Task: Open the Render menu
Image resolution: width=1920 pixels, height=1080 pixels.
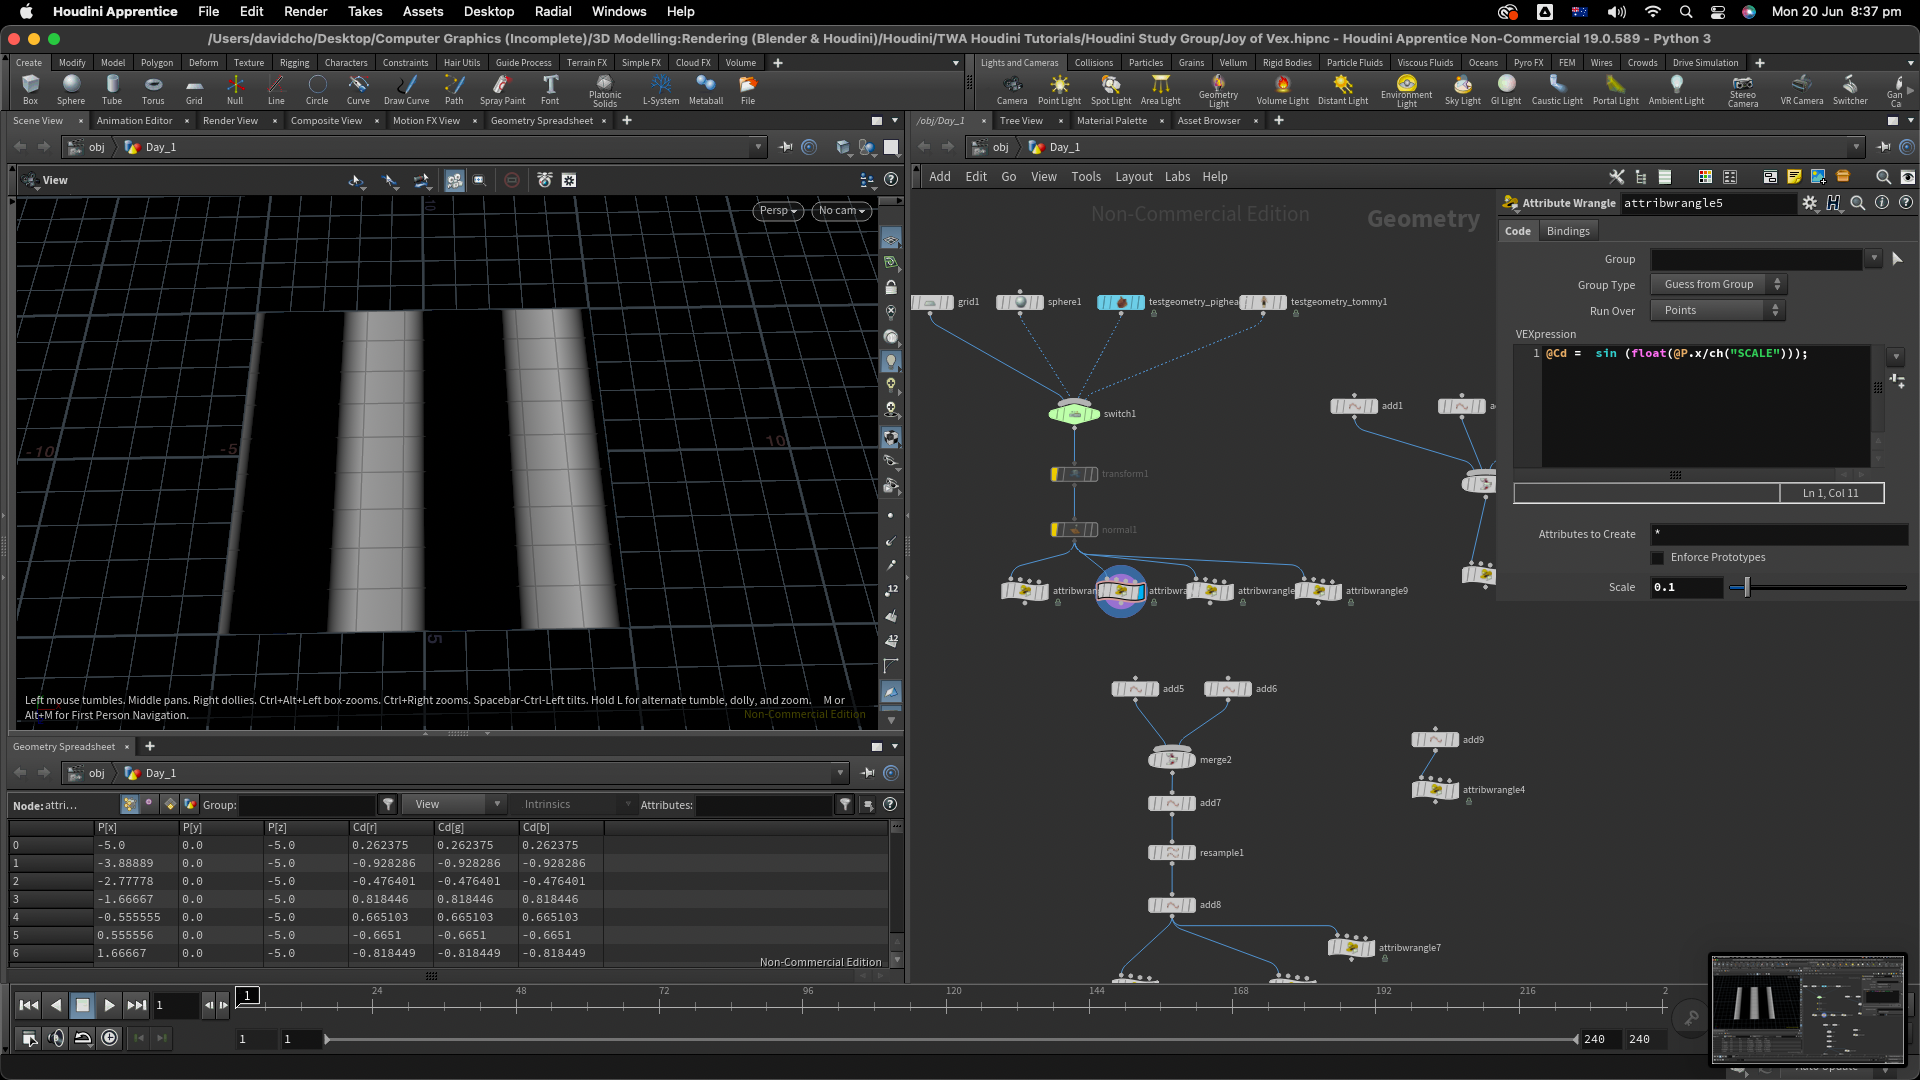Action: (x=305, y=11)
